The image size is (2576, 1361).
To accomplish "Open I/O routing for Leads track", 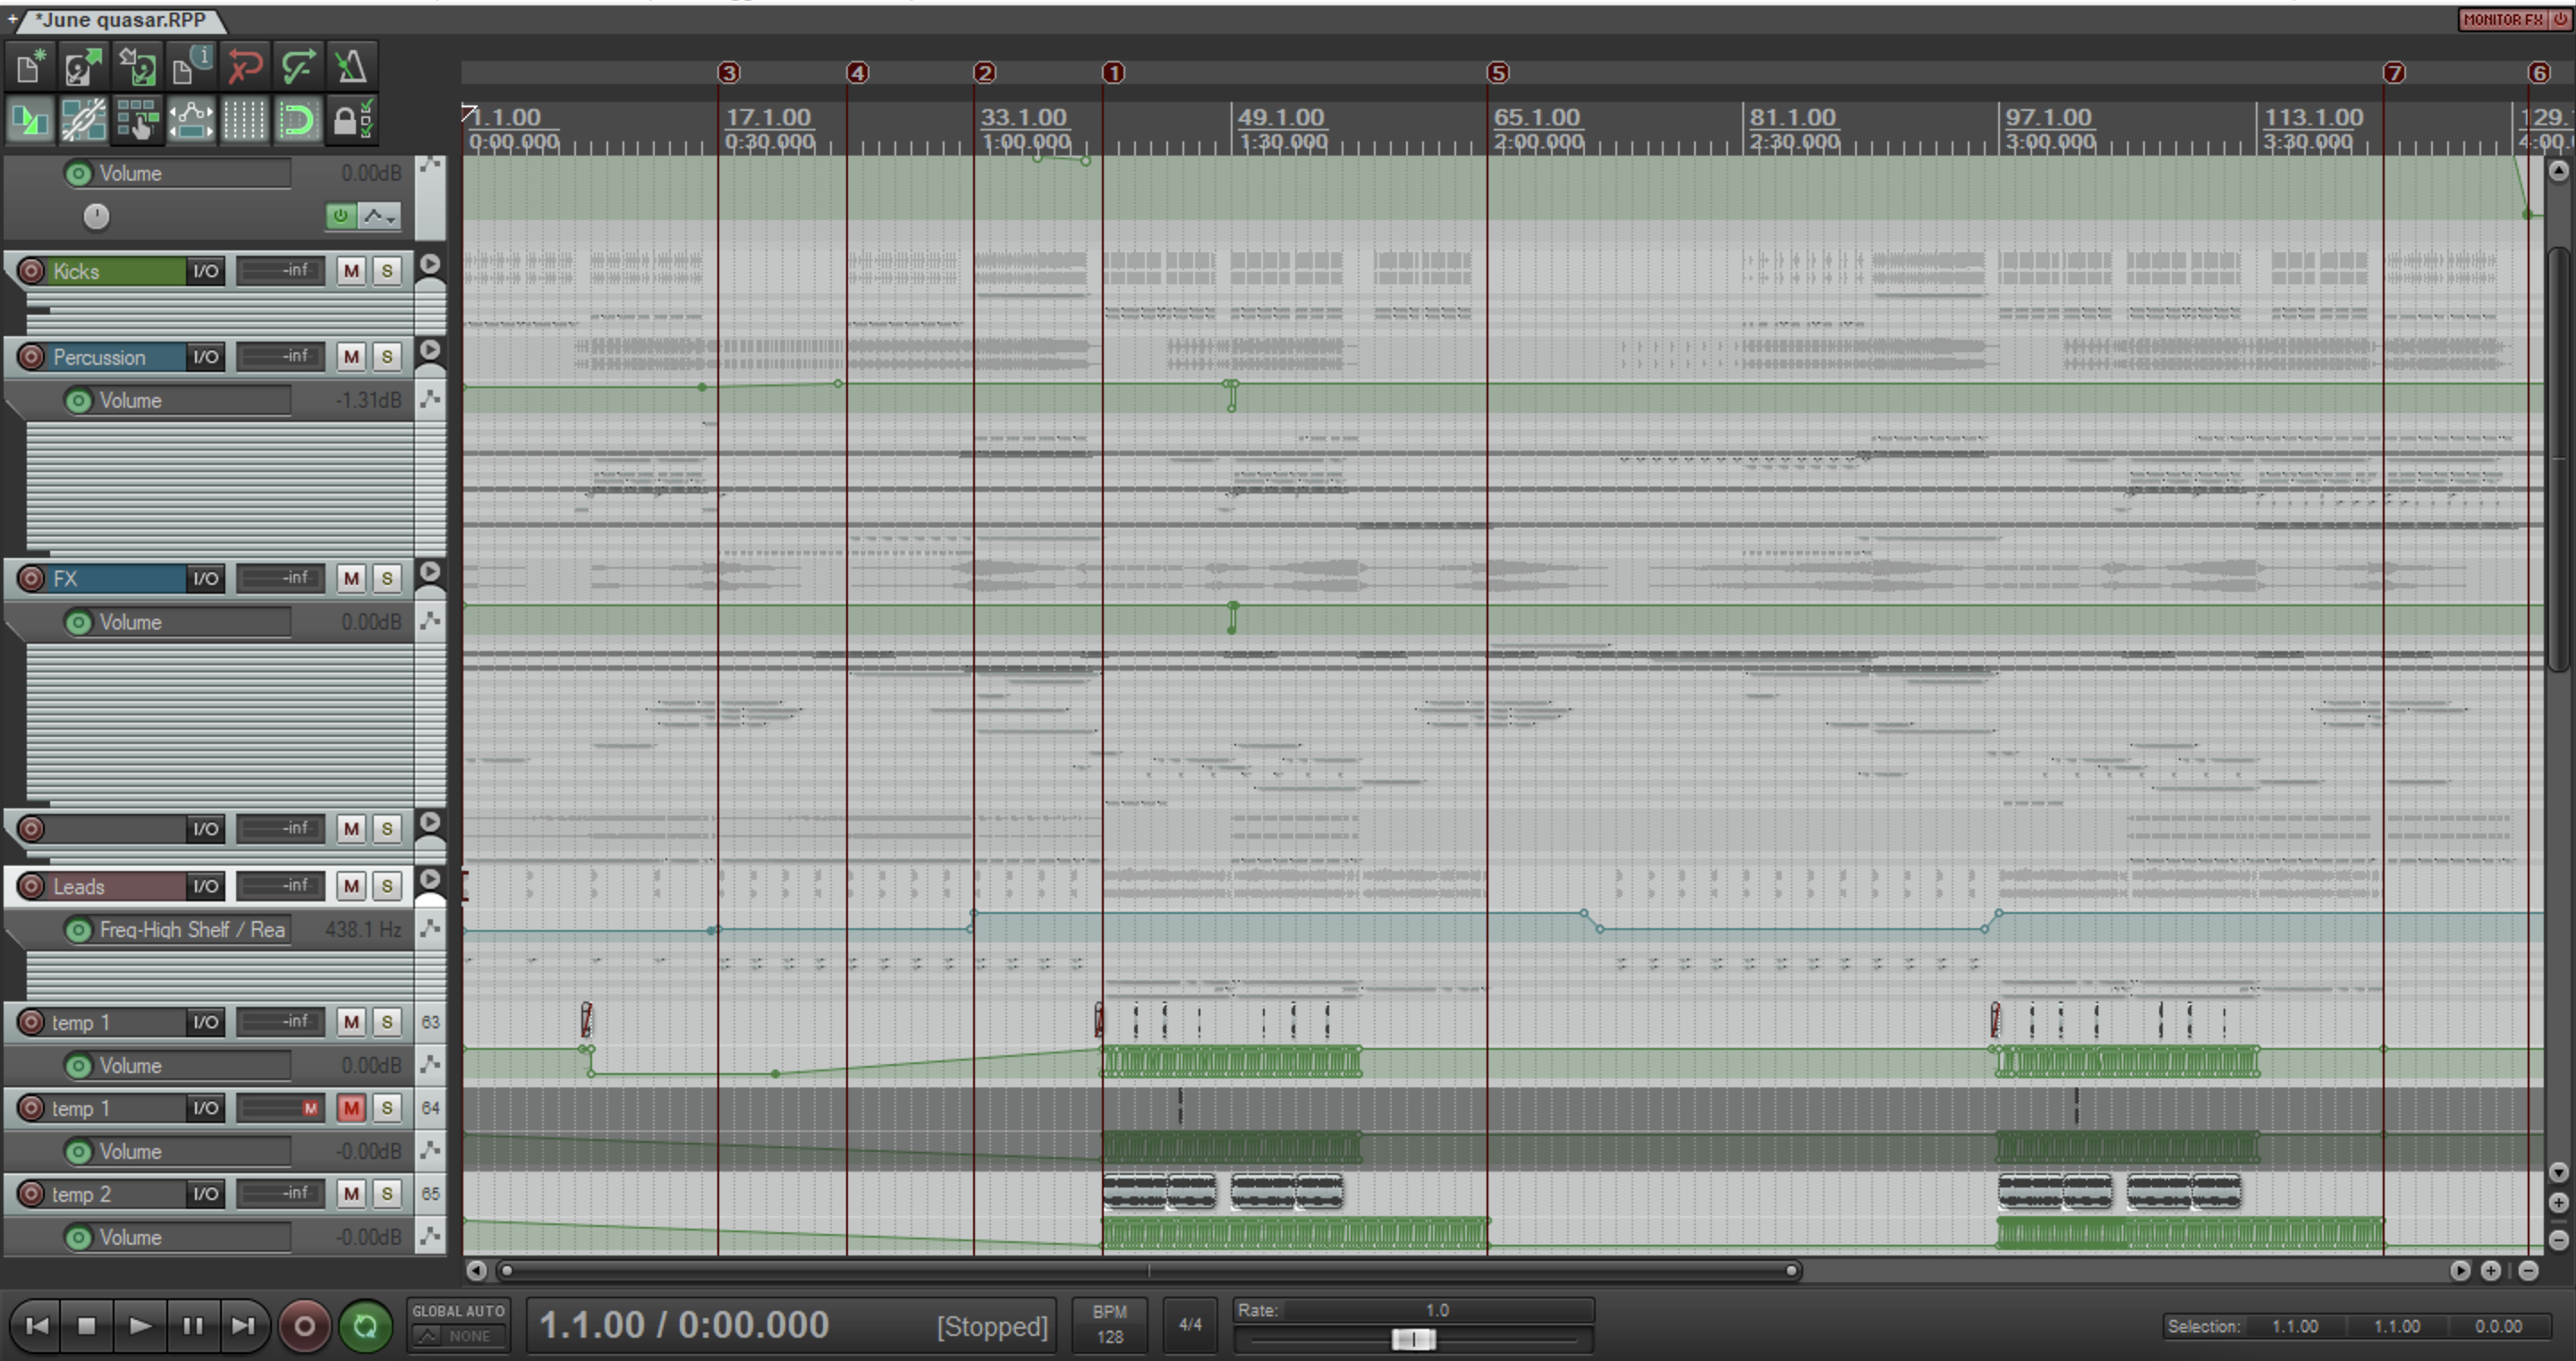I will click(205, 886).
